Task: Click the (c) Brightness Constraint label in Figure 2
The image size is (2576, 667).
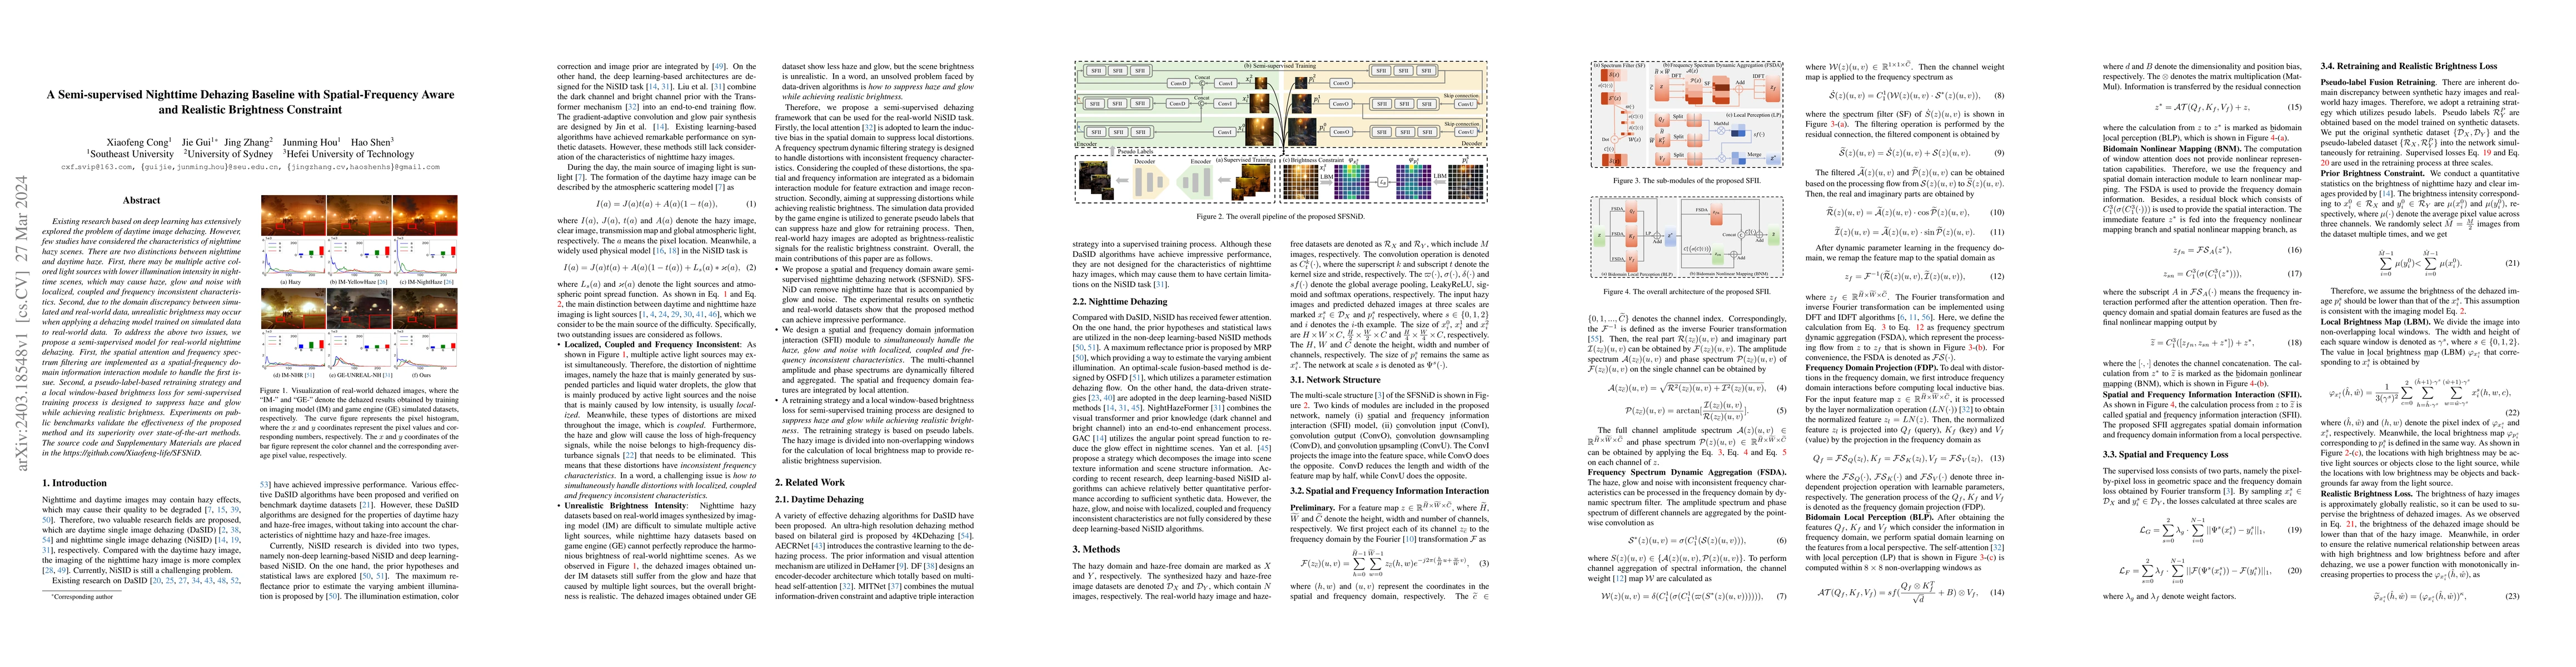Action: pos(1314,159)
